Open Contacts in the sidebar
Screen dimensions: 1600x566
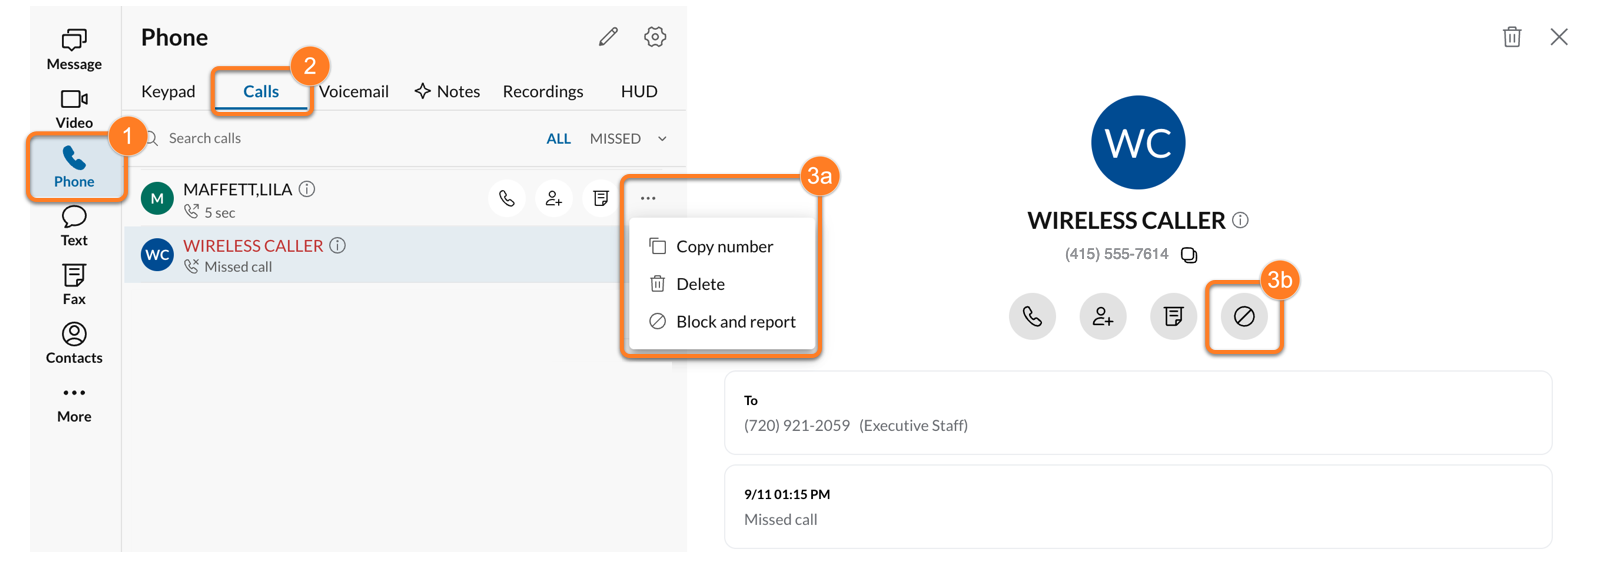[x=74, y=343]
